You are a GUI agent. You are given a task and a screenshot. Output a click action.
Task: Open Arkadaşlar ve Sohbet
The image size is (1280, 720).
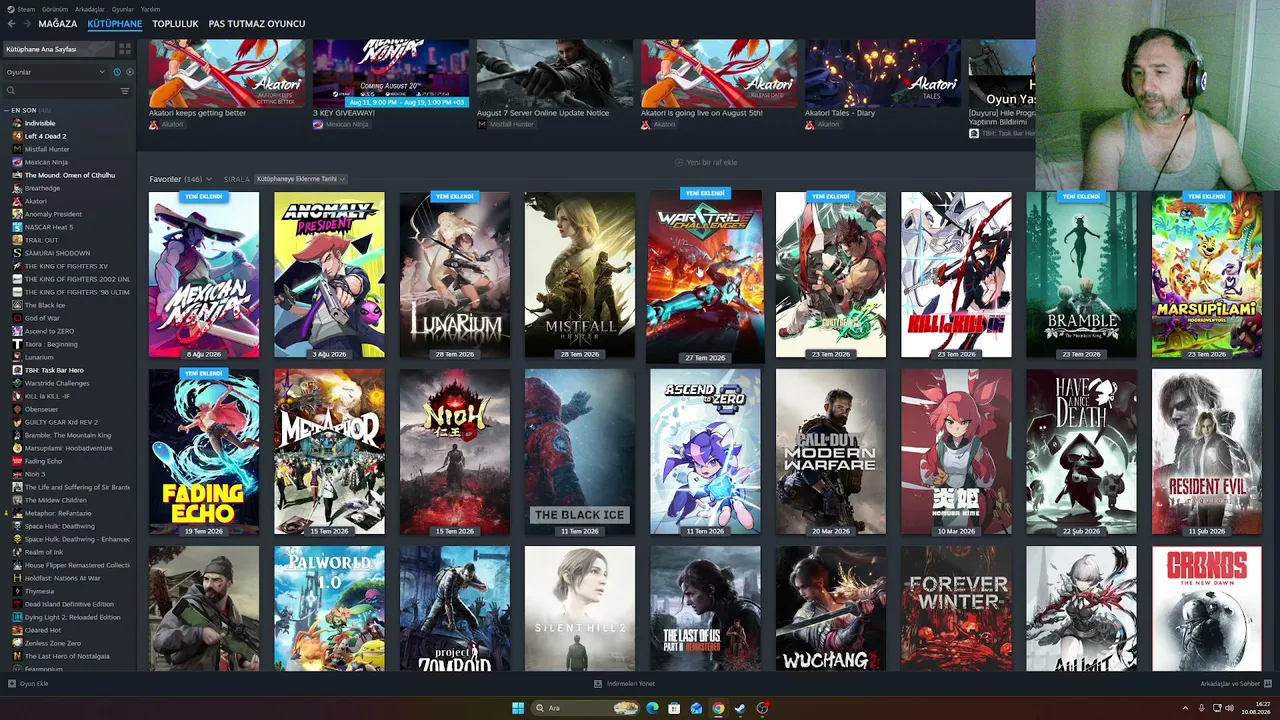click(1235, 684)
